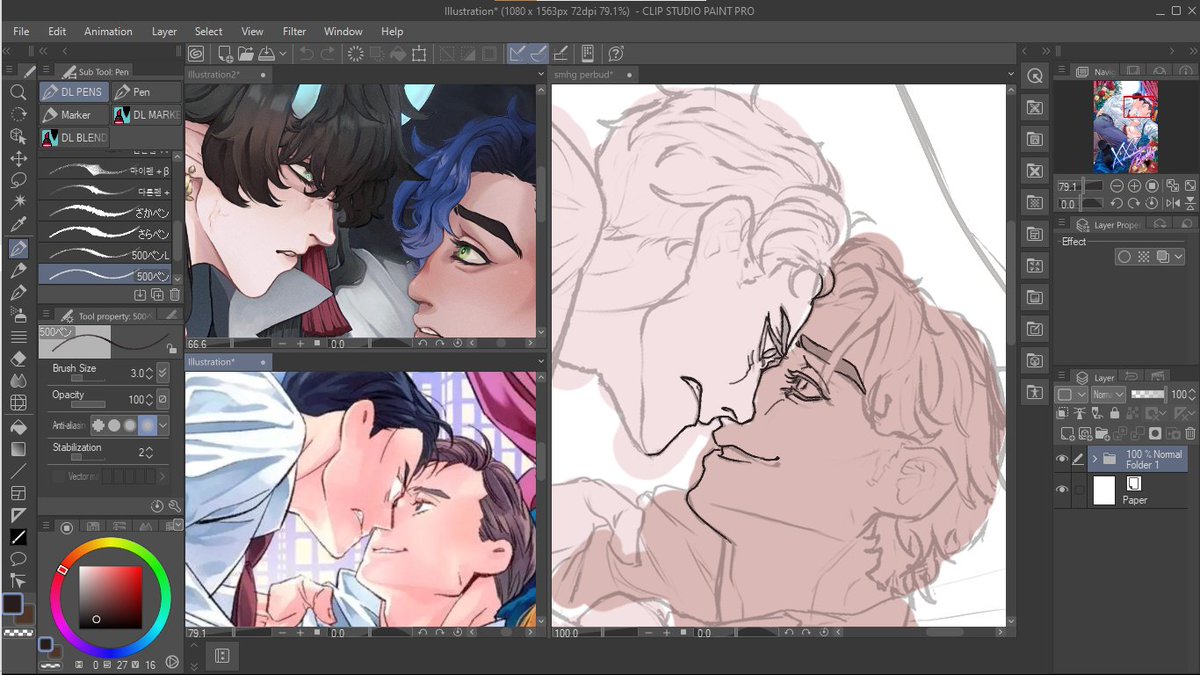1200x675 pixels.
Task: Click the New file icon in command bar
Action: (x=226, y=54)
